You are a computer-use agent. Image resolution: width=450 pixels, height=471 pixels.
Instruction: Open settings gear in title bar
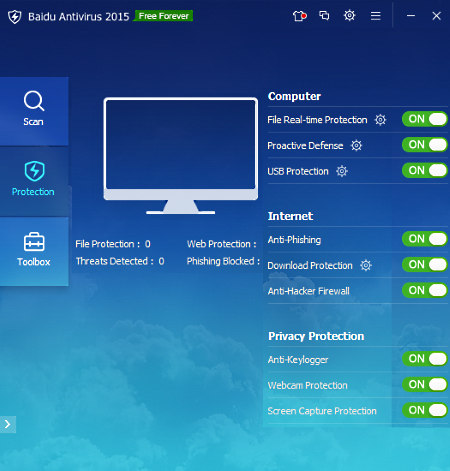tap(349, 16)
